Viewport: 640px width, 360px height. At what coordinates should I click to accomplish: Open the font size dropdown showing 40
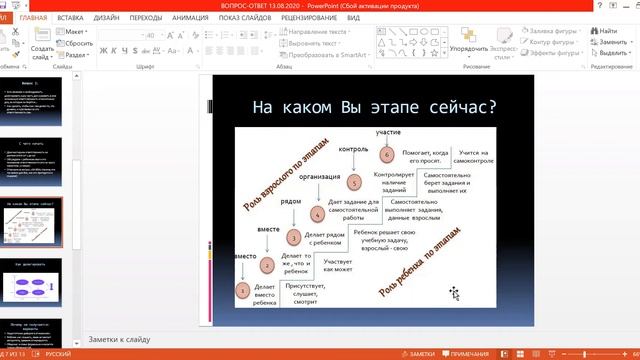[162, 36]
